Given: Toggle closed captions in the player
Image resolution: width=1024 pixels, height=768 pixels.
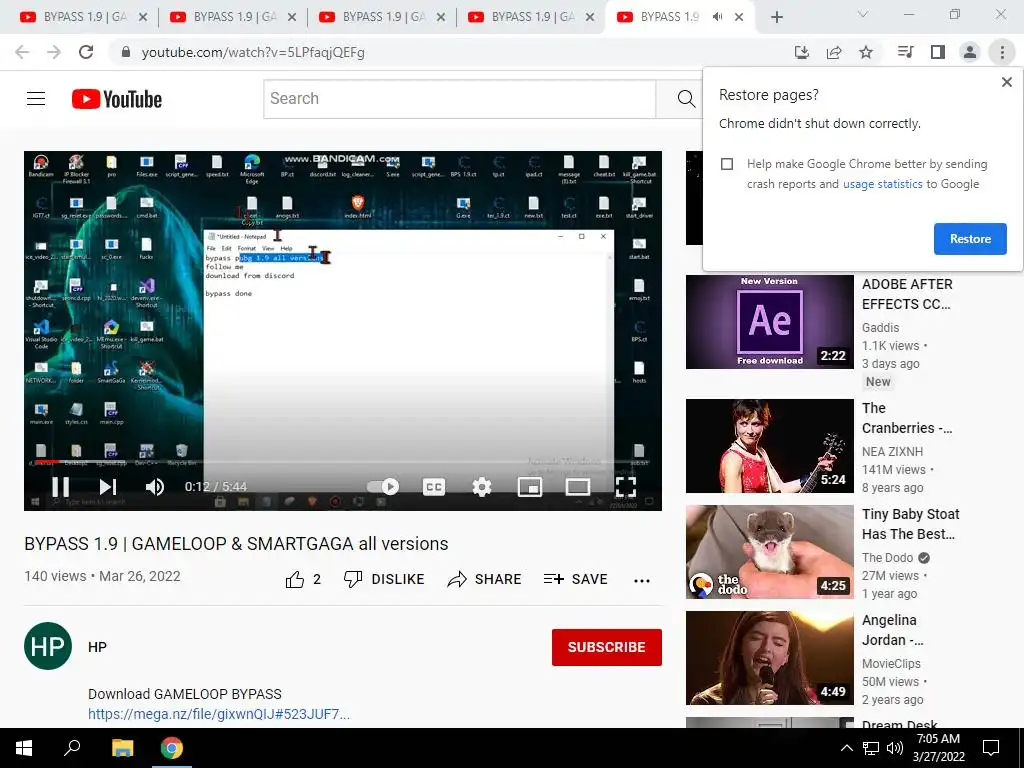Looking at the screenshot, I should (x=434, y=487).
